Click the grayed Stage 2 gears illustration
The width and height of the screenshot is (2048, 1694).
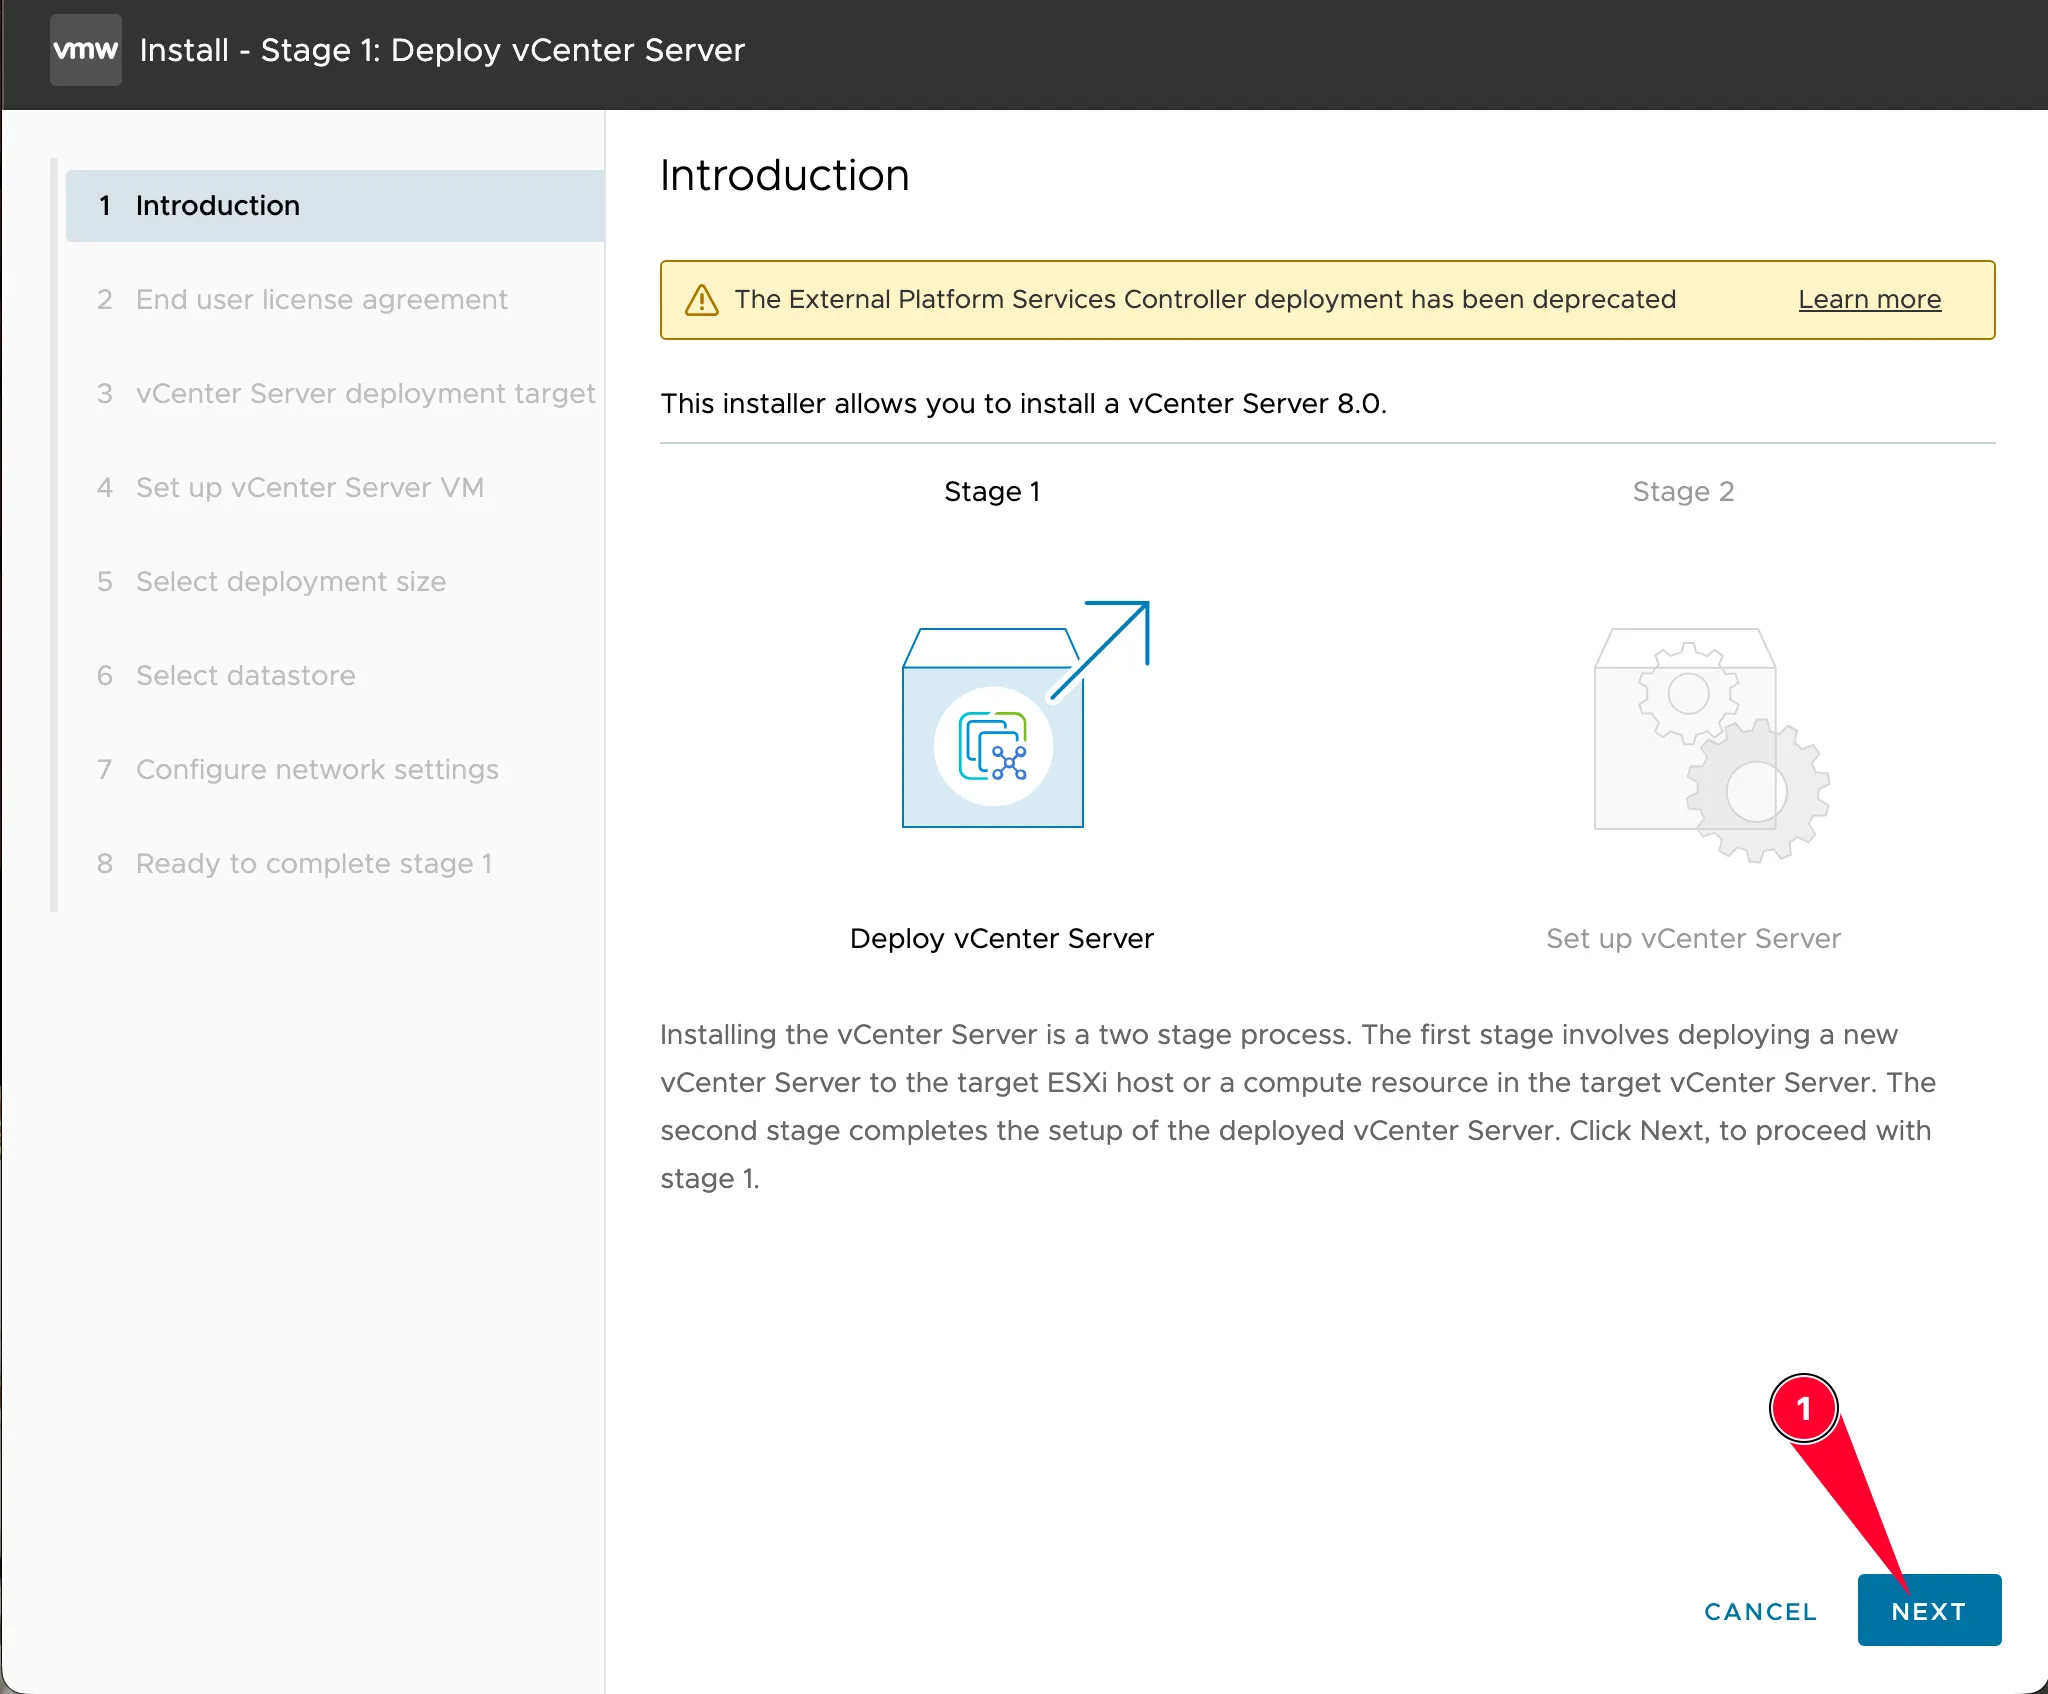click(x=1712, y=745)
